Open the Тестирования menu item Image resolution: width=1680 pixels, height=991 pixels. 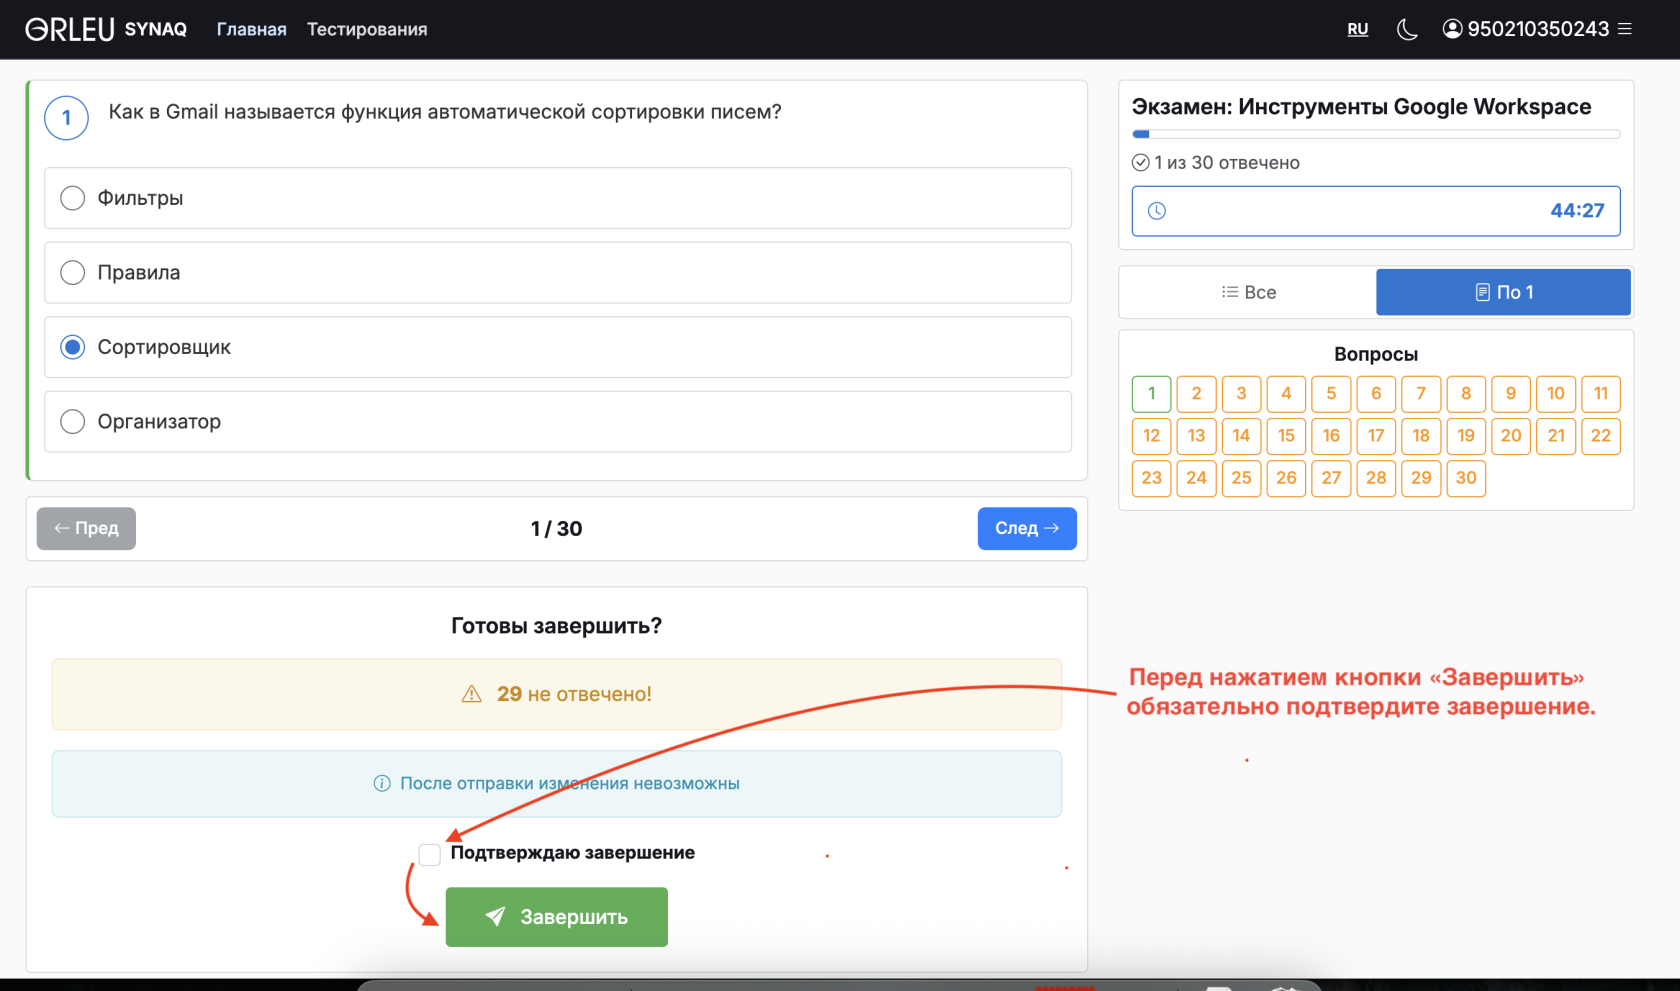pos(366,29)
